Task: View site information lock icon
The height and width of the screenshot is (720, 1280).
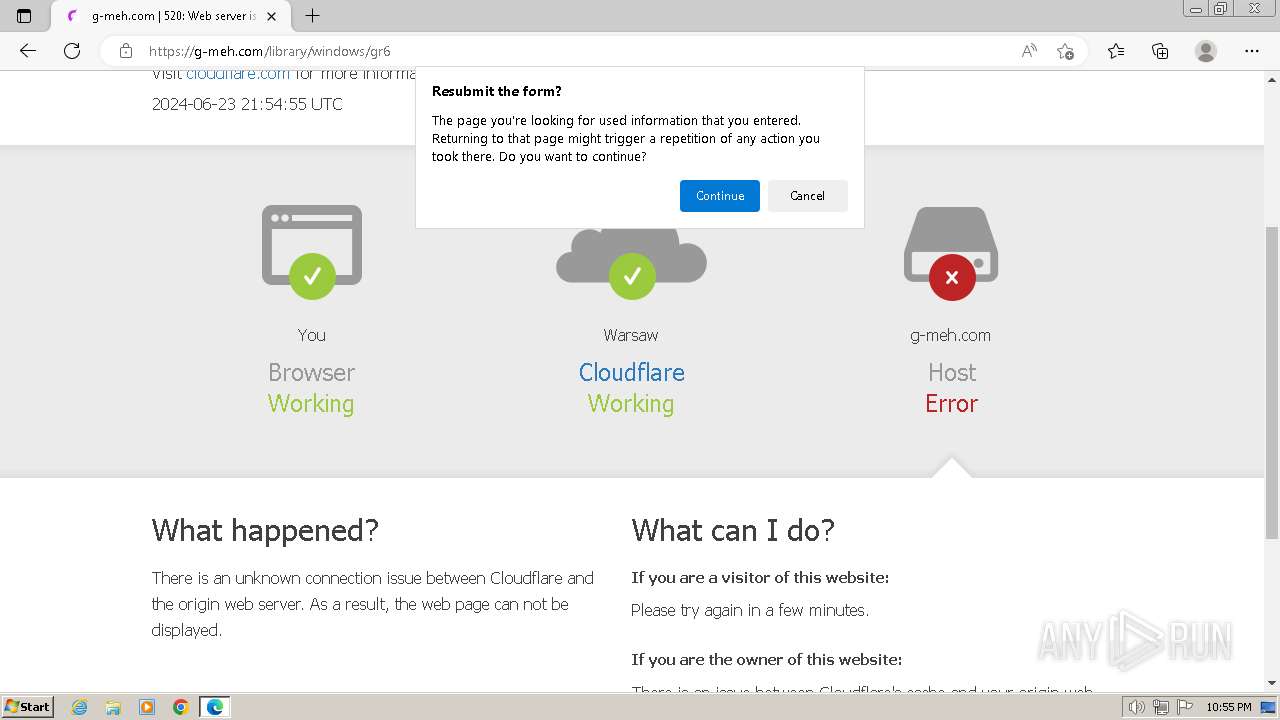Action: pos(125,51)
